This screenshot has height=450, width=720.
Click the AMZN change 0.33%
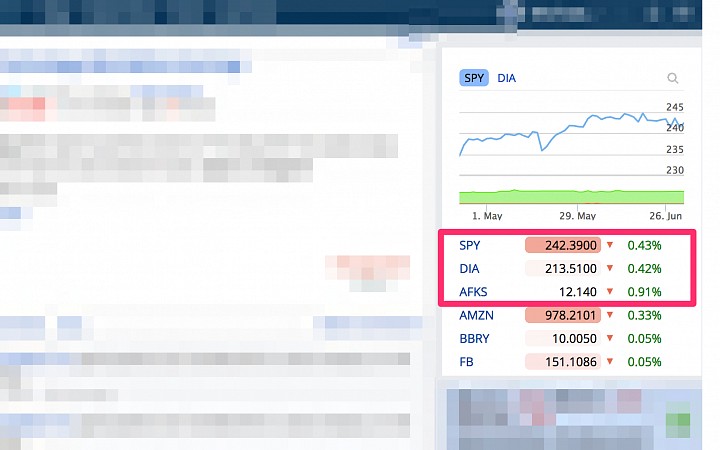click(644, 315)
